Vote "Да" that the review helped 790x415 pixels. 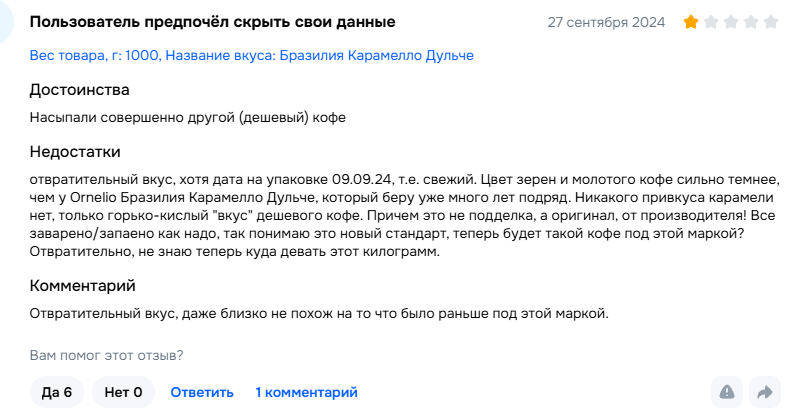click(x=56, y=392)
